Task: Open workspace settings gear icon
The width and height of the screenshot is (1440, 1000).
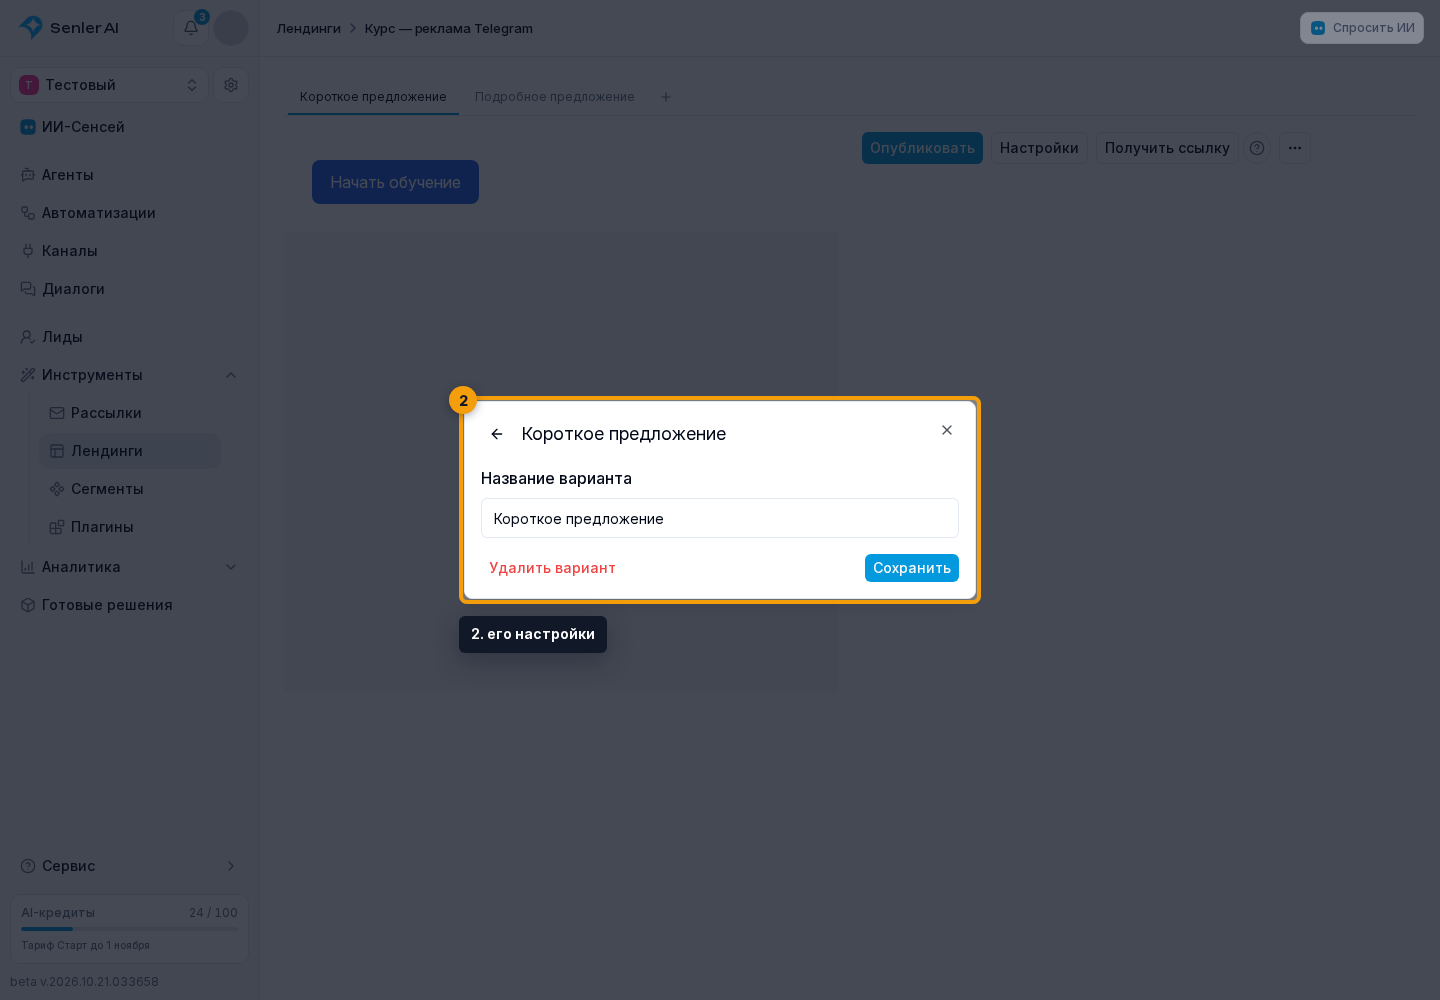Action: pyautogui.click(x=231, y=85)
